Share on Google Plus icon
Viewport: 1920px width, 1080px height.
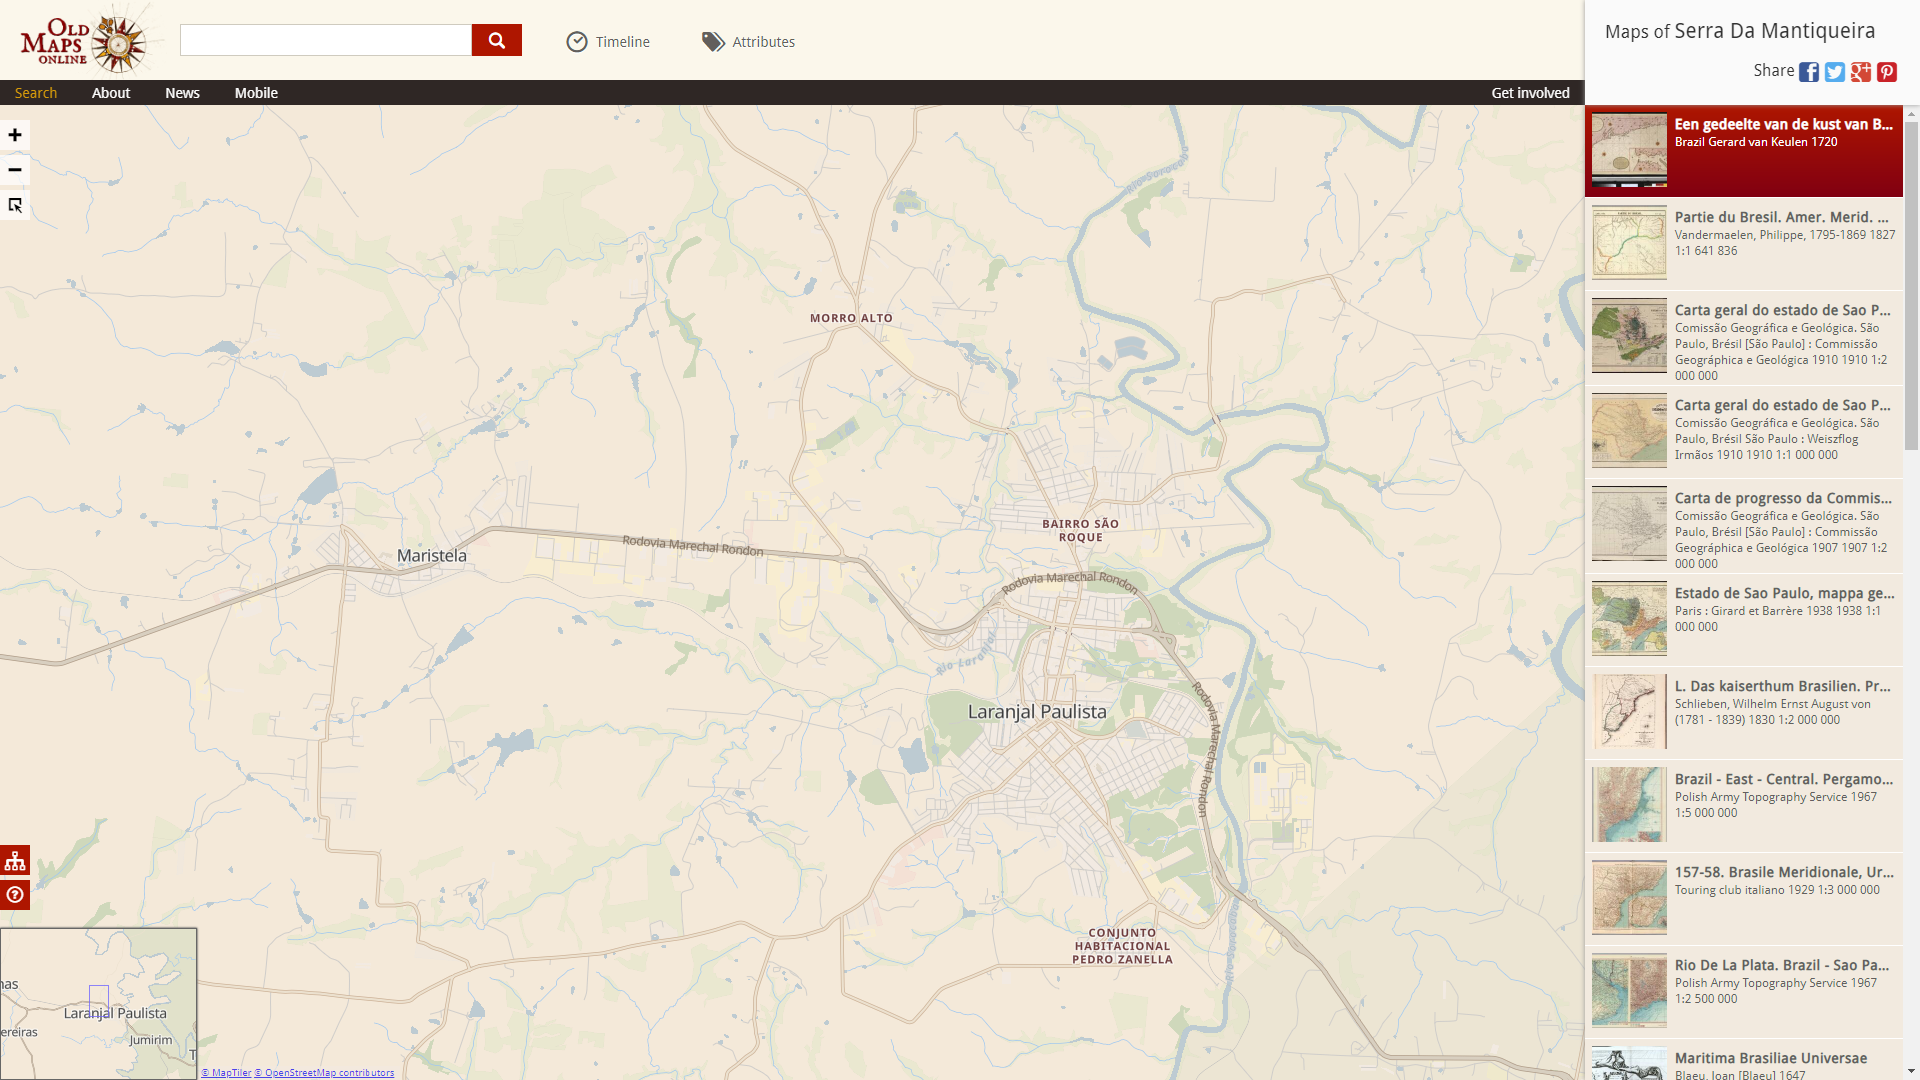click(1861, 72)
